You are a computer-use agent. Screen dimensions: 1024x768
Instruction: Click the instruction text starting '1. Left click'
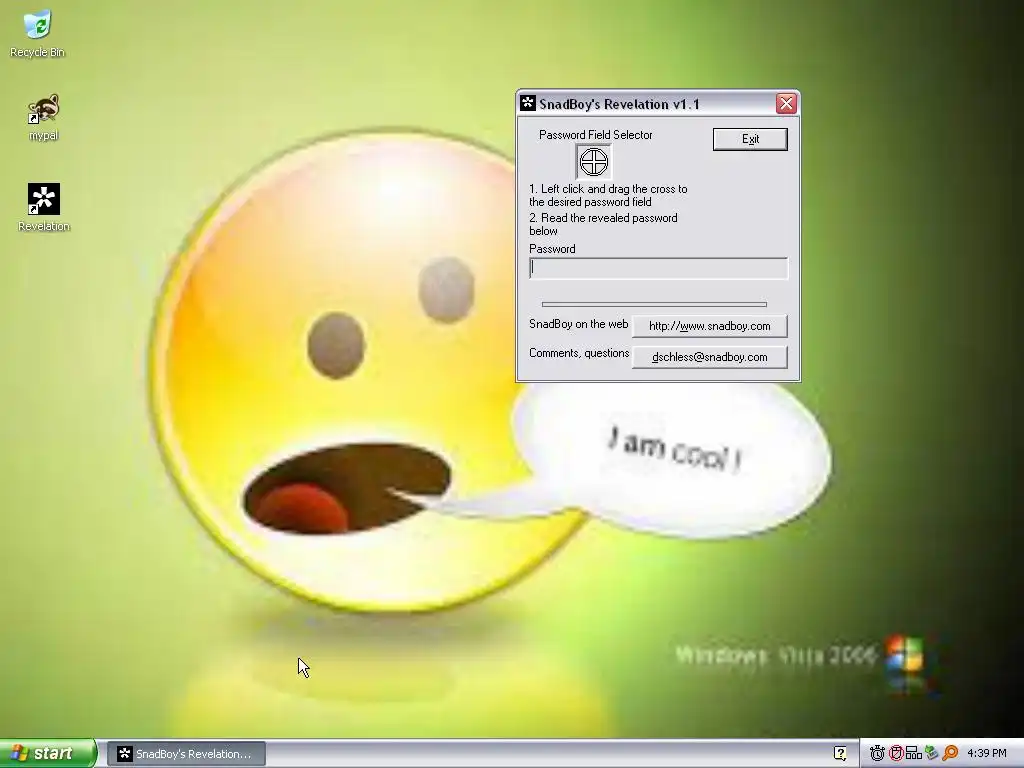click(608, 195)
